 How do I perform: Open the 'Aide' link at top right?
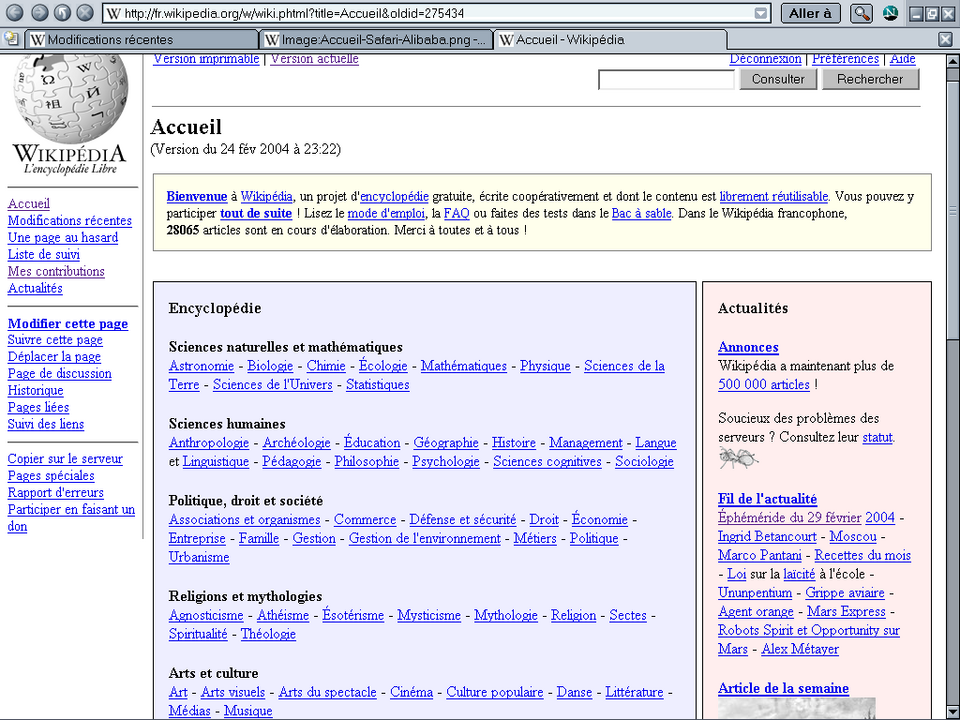tap(902, 59)
